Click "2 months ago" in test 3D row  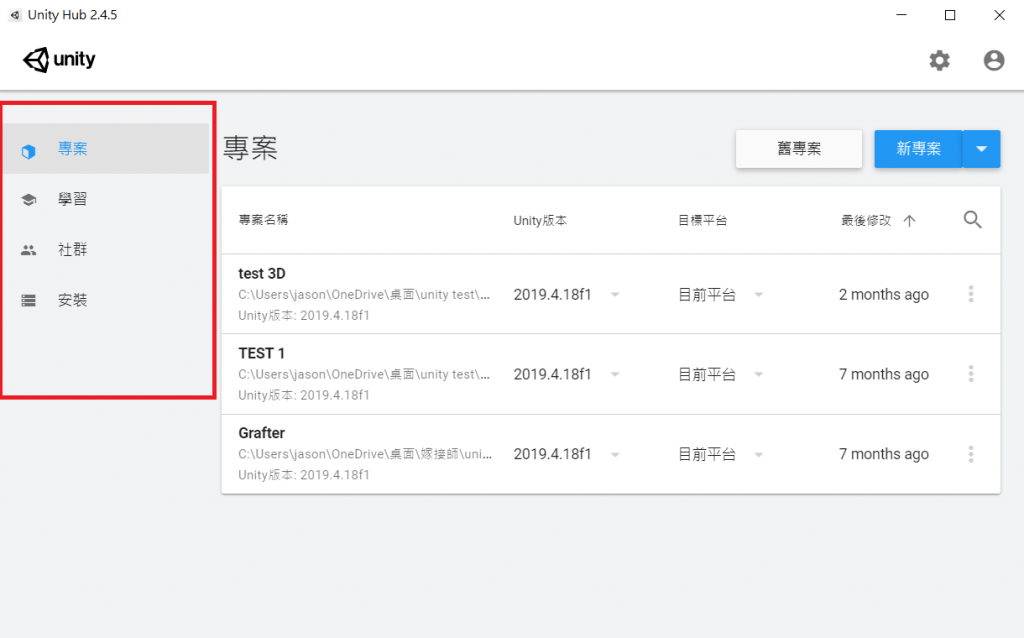884,295
